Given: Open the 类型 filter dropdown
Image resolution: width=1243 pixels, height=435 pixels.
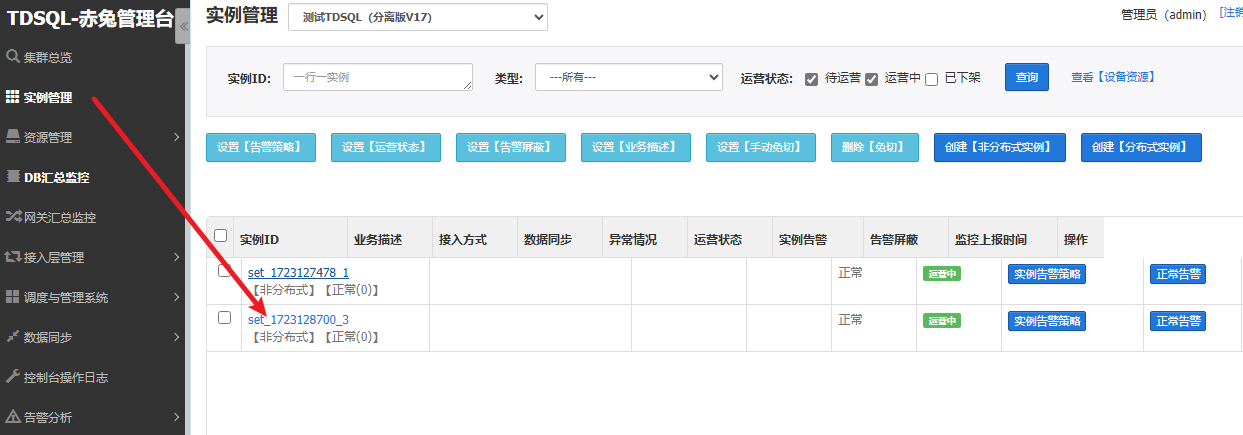Looking at the screenshot, I should 629,77.
